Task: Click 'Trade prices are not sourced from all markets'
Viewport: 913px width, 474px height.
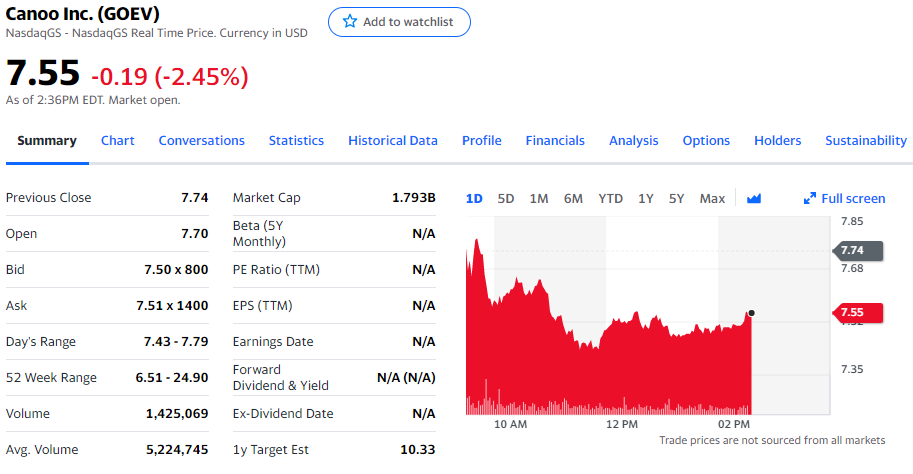Action: coord(772,440)
